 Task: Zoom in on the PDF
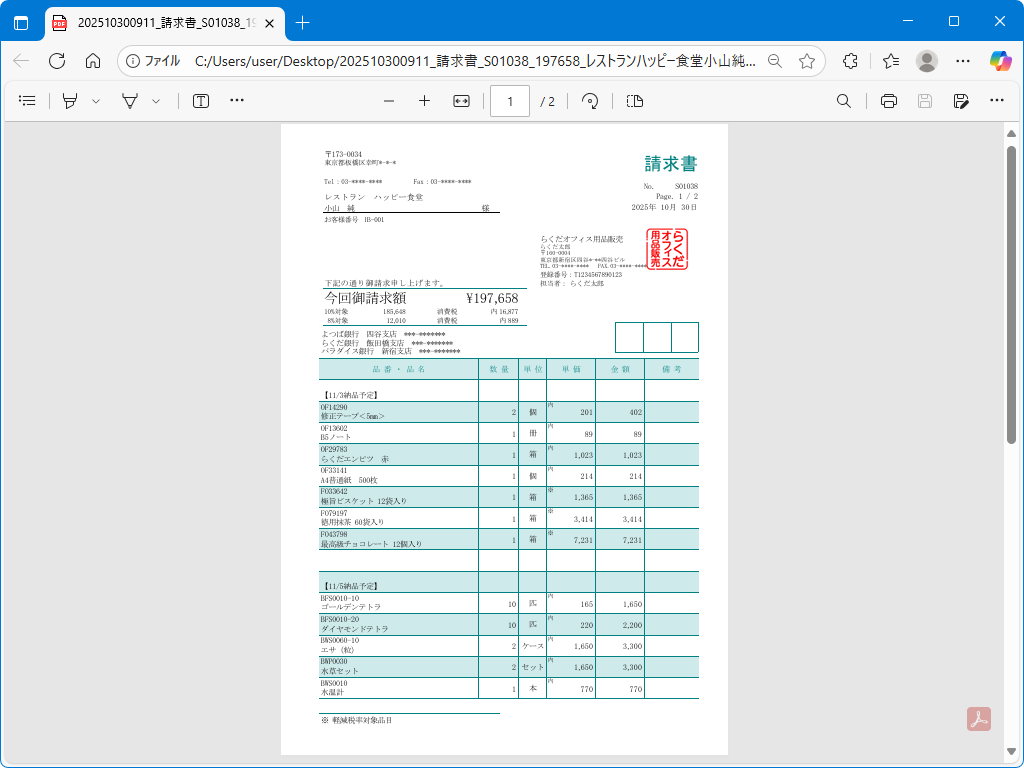point(424,101)
